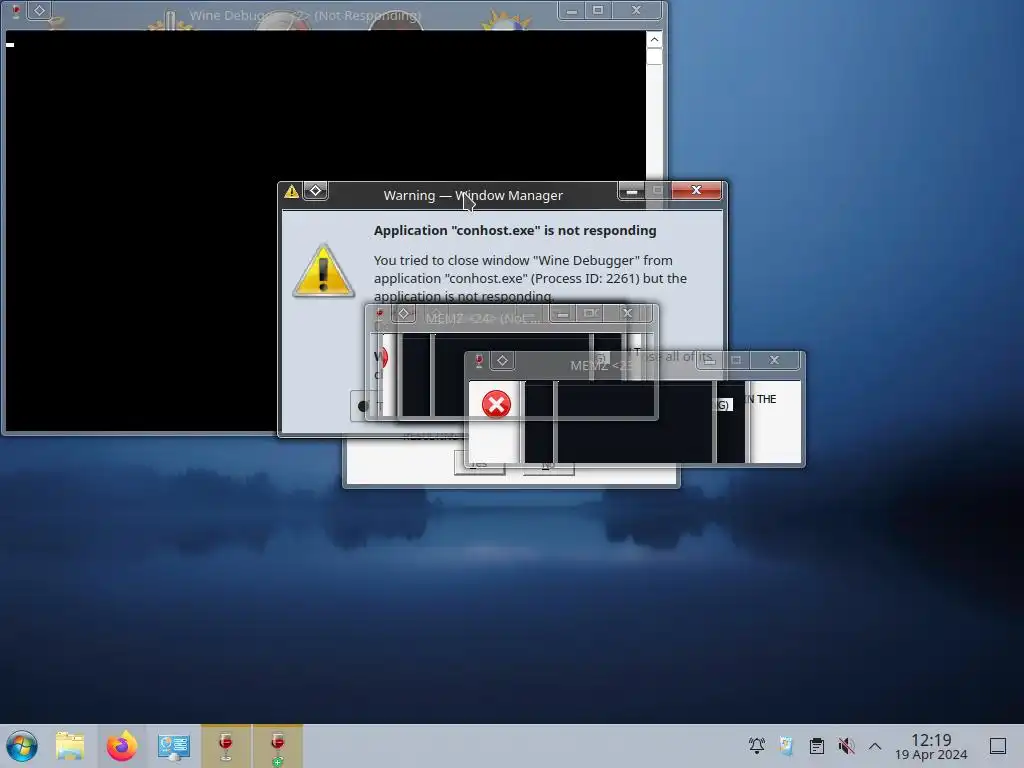Select the first Wine glass taskbar entry
Image resolution: width=1024 pixels, height=768 pixels.
225,746
